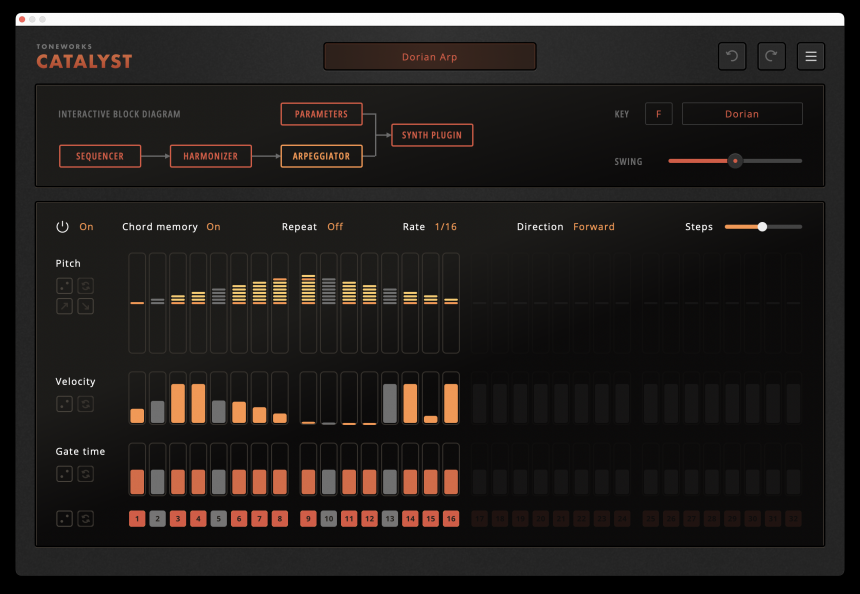Click the PARAMETERS block
This screenshot has height=594, width=860.
[x=321, y=114]
